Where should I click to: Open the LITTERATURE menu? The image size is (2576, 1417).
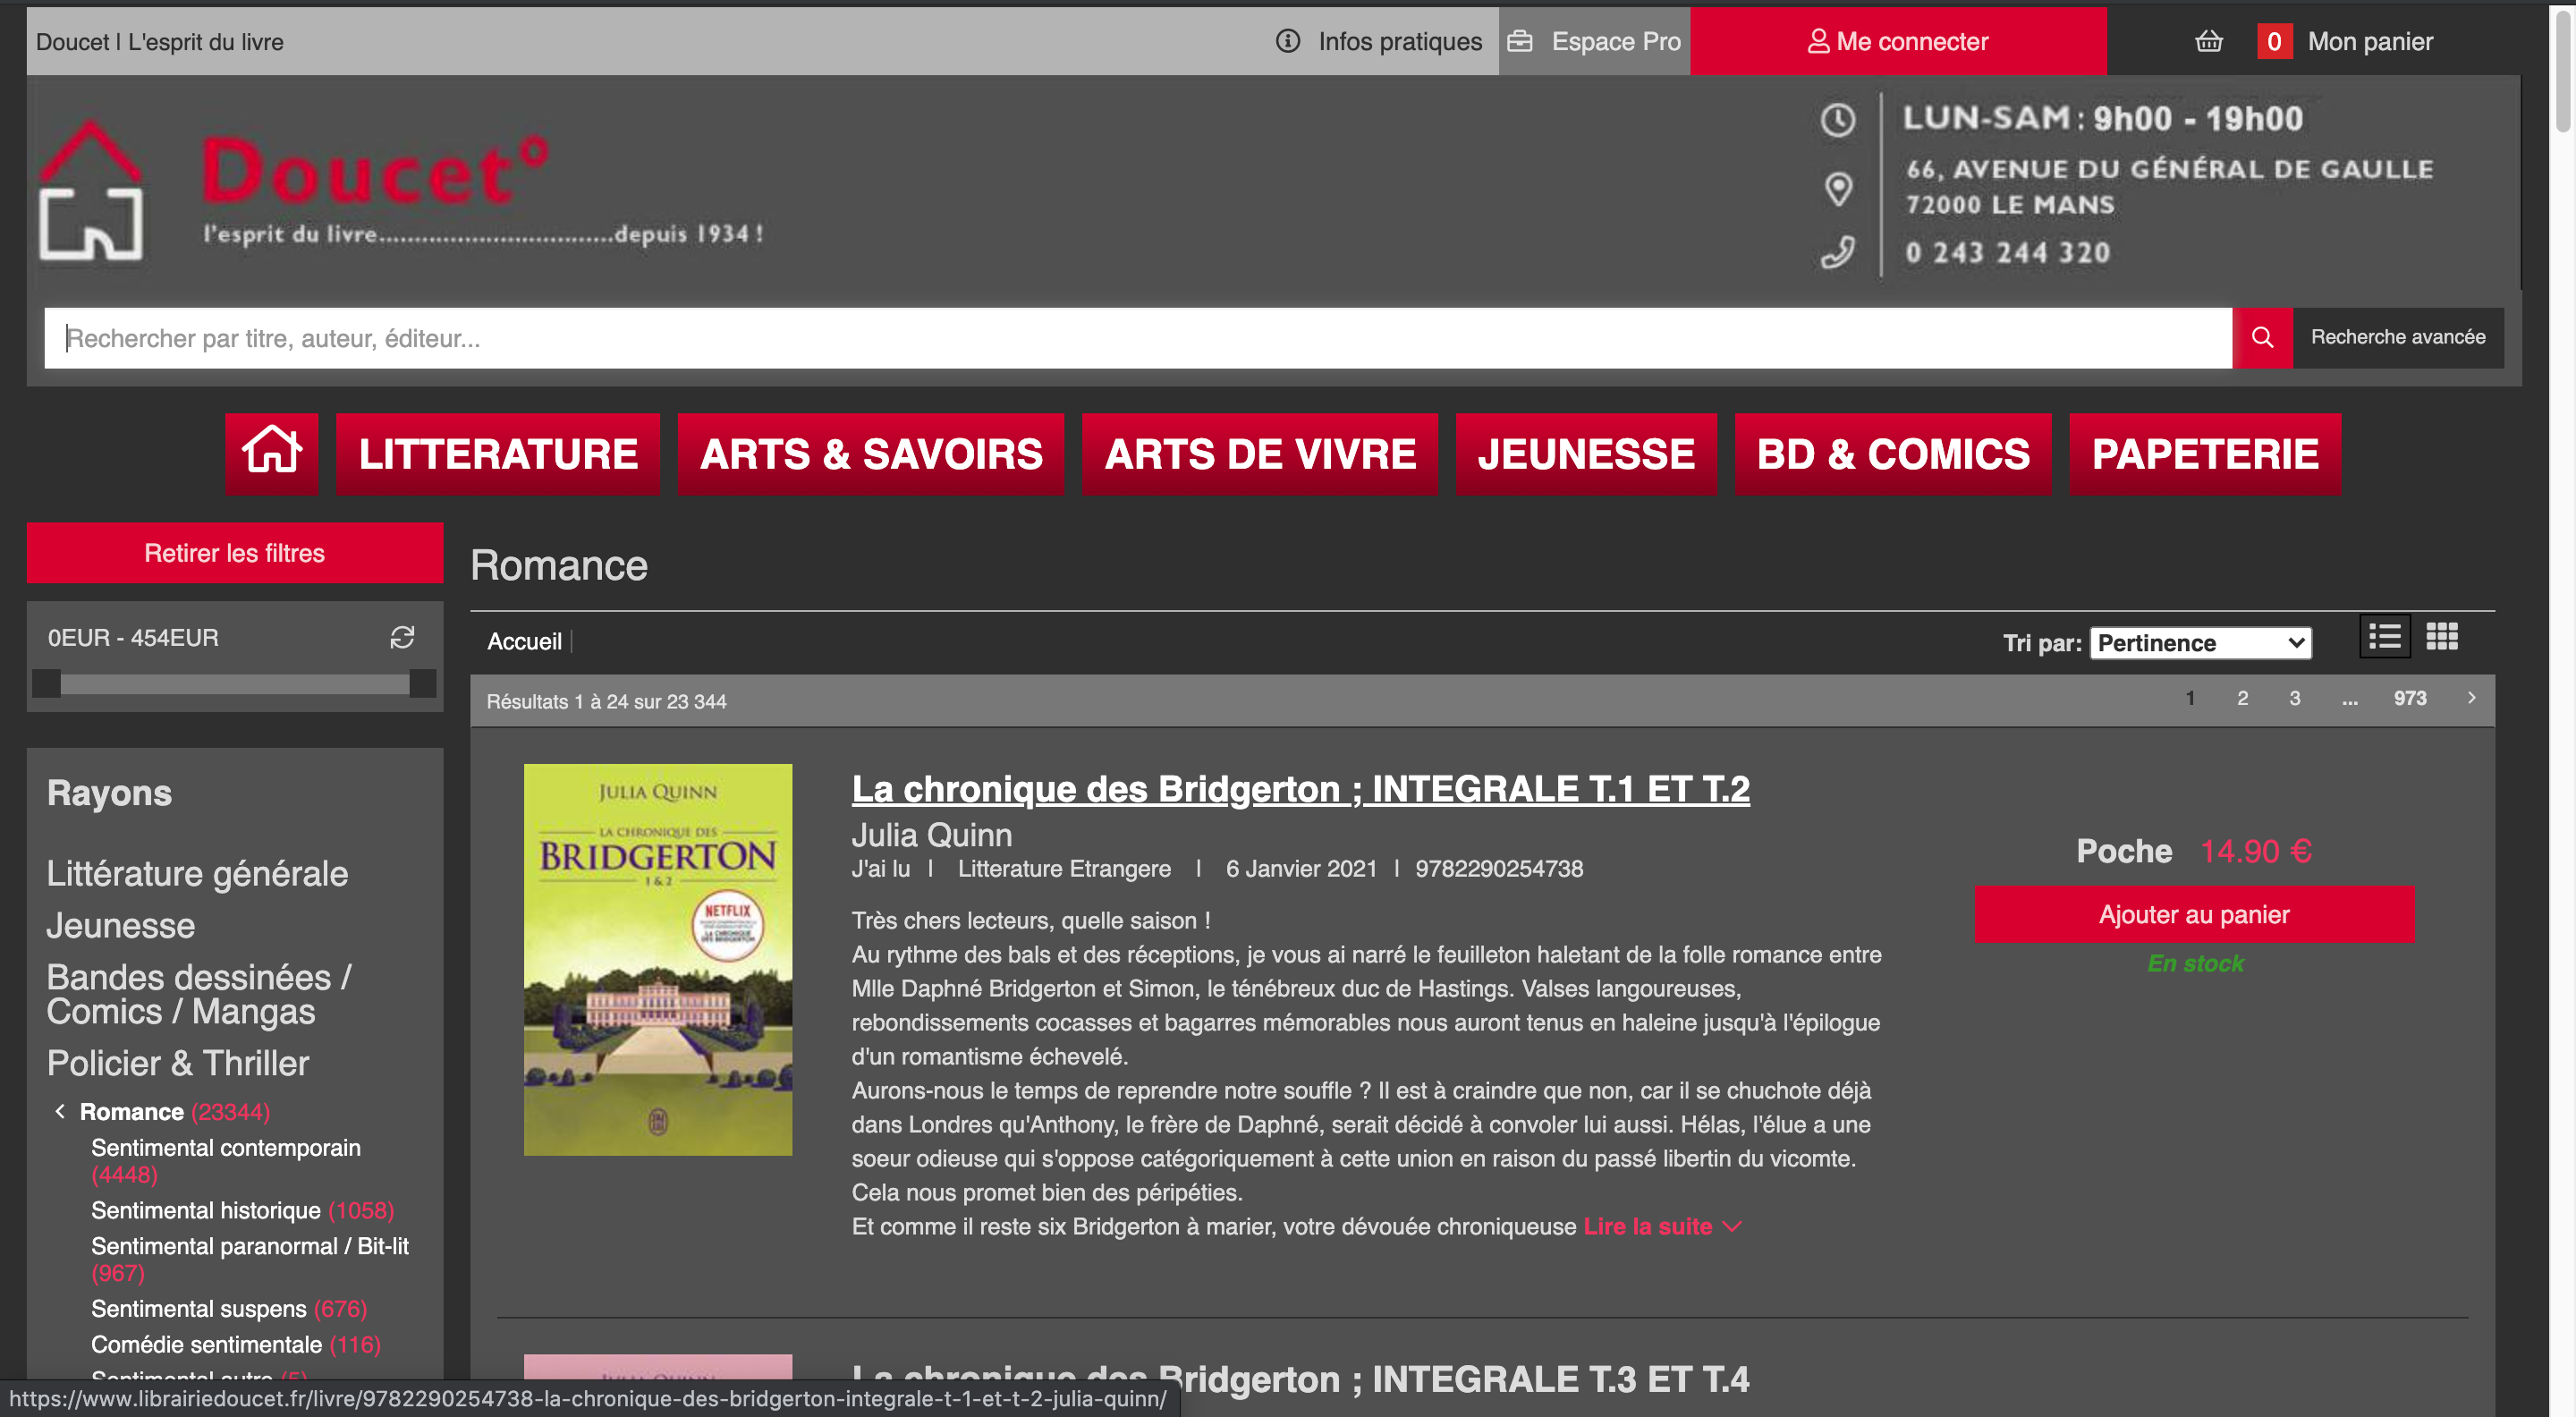pyautogui.click(x=498, y=453)
